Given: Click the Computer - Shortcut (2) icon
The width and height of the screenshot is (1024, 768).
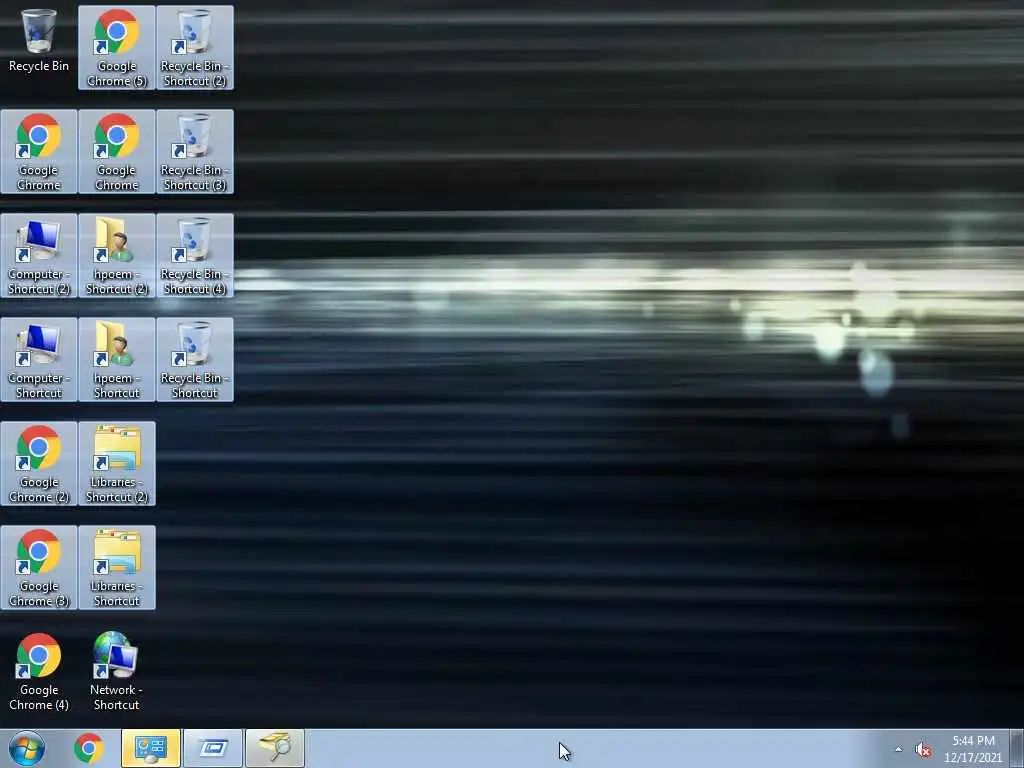Looking at the screenshot, I should [x=39, y=255].
